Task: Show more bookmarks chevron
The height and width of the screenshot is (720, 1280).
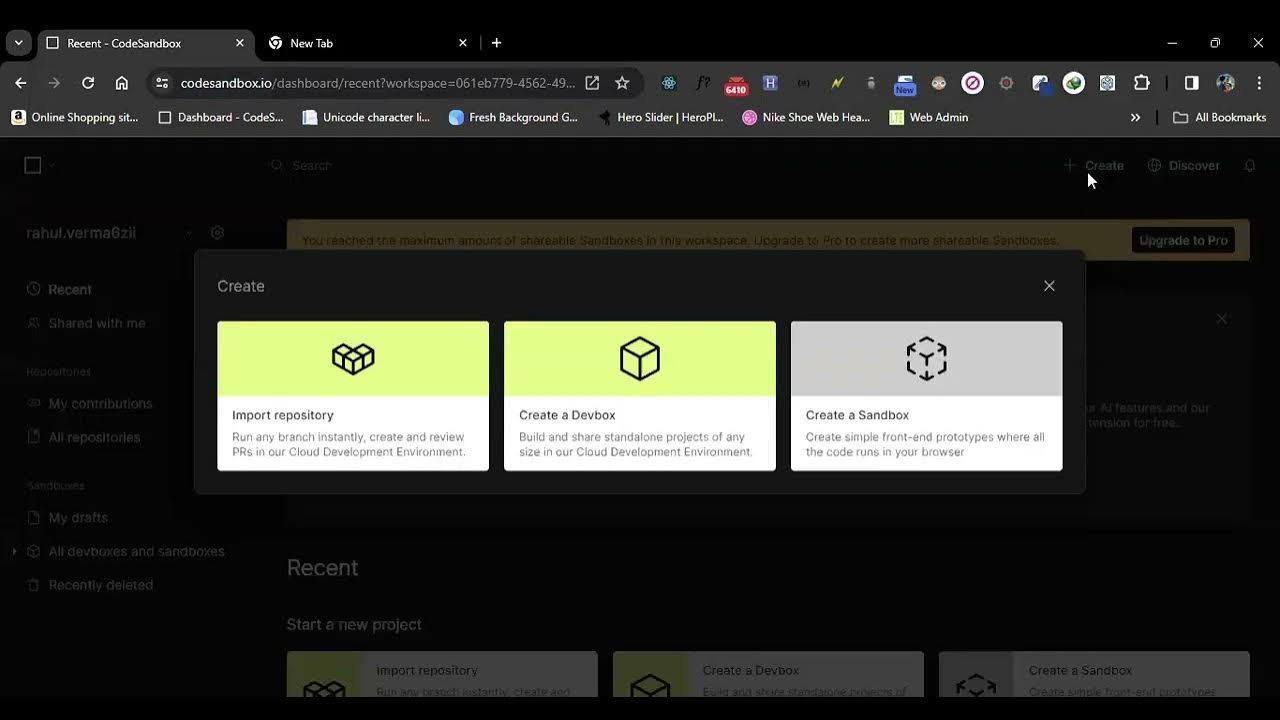Action: tap(1135, 117)
